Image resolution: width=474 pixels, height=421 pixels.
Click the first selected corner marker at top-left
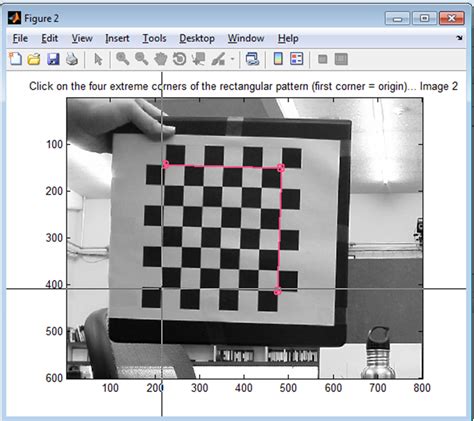(165, 164)
